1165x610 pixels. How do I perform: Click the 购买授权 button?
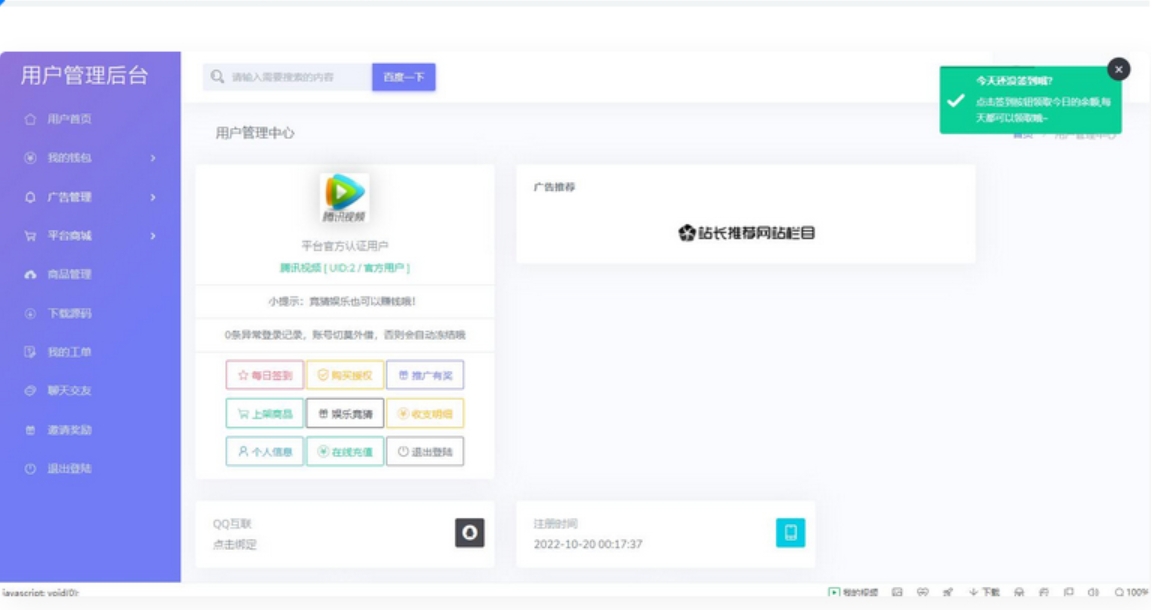345,375
